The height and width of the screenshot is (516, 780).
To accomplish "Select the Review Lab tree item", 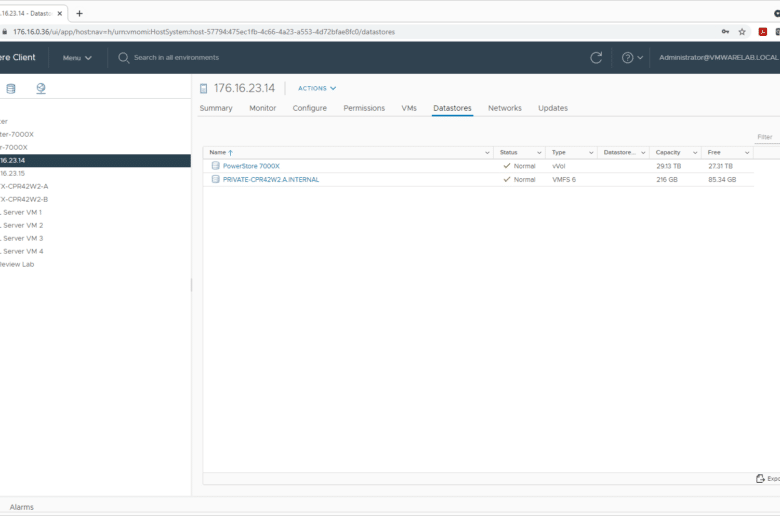I will point(17,264).
